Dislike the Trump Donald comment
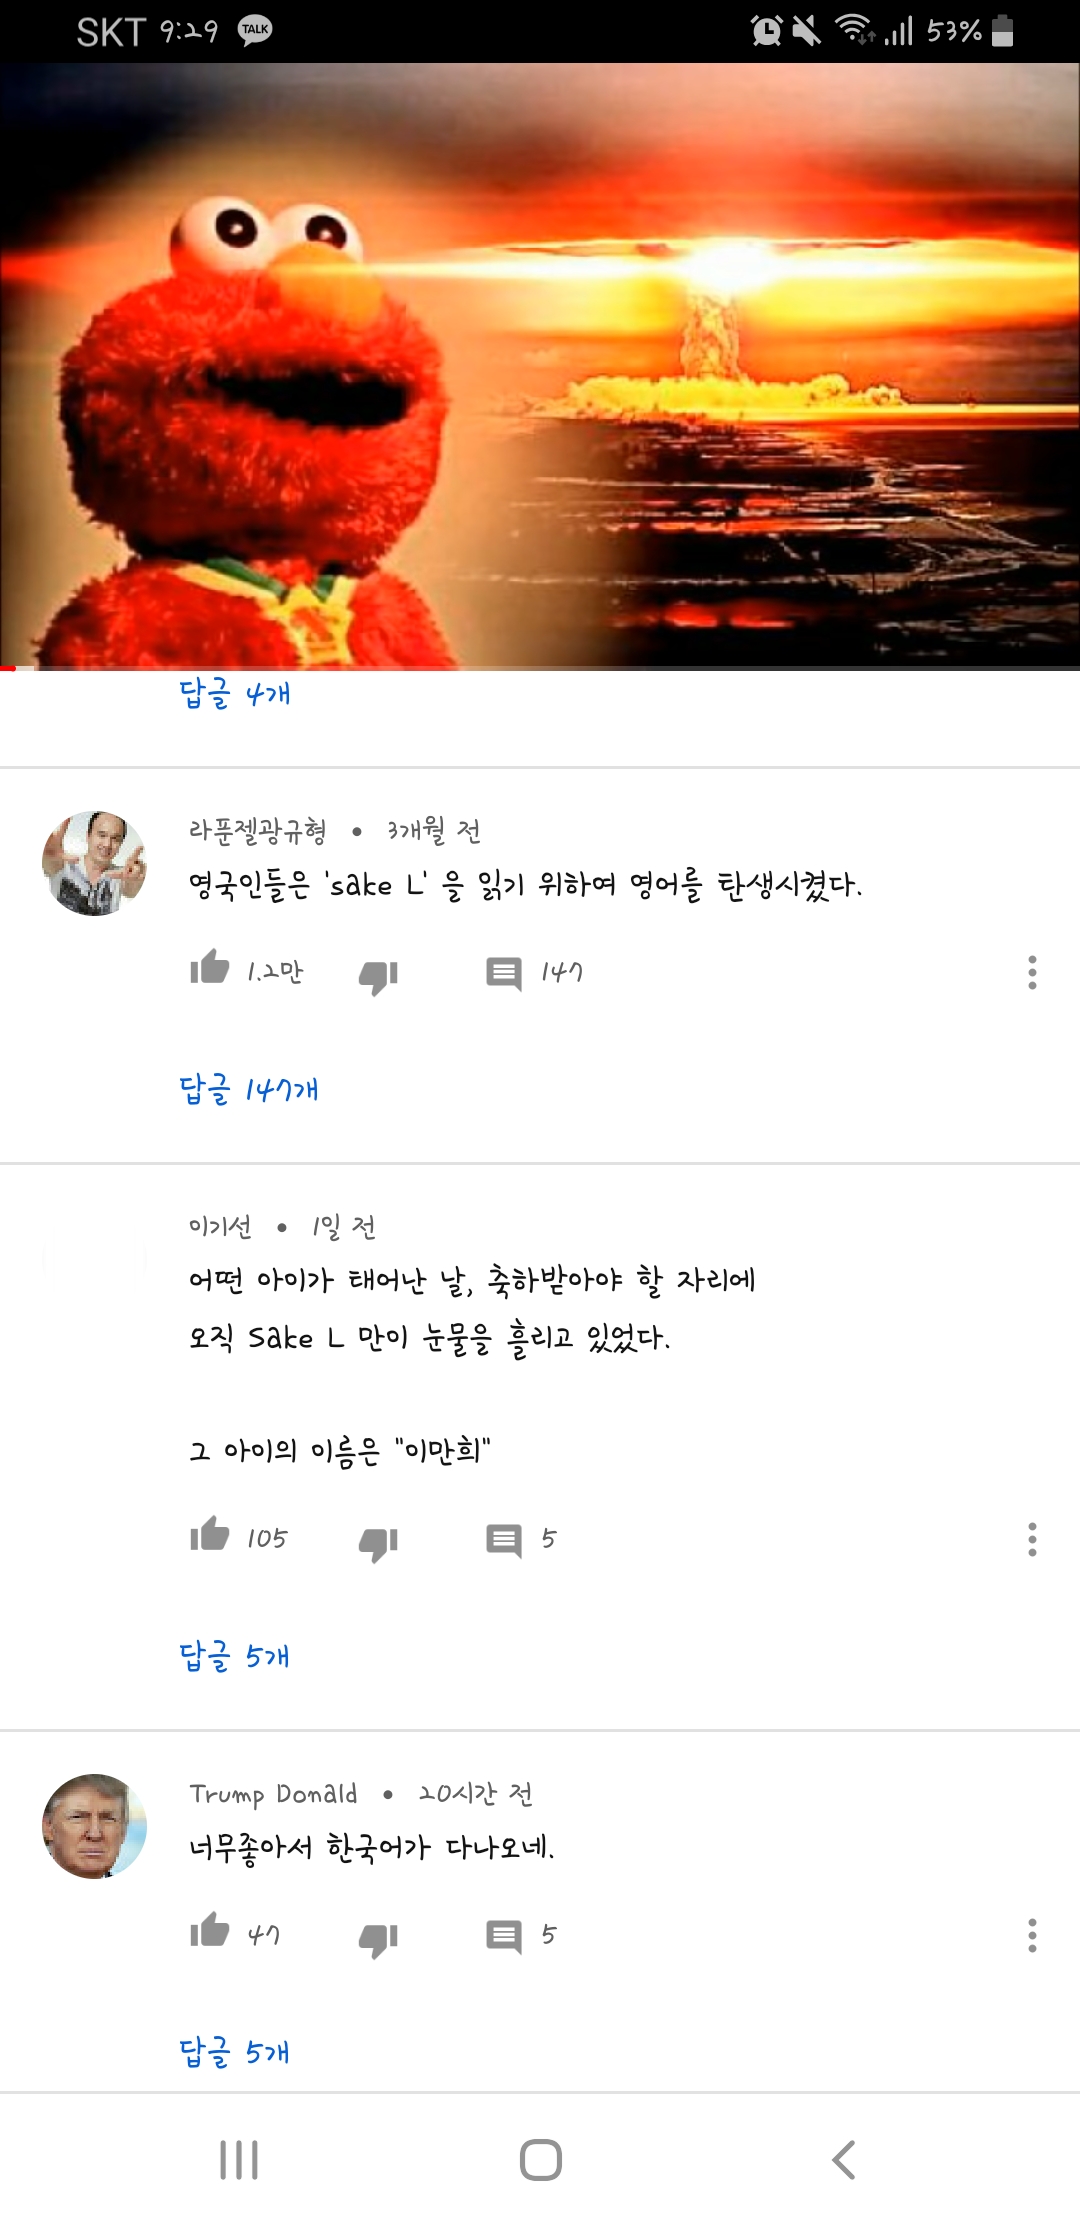 pos(378,1939)
